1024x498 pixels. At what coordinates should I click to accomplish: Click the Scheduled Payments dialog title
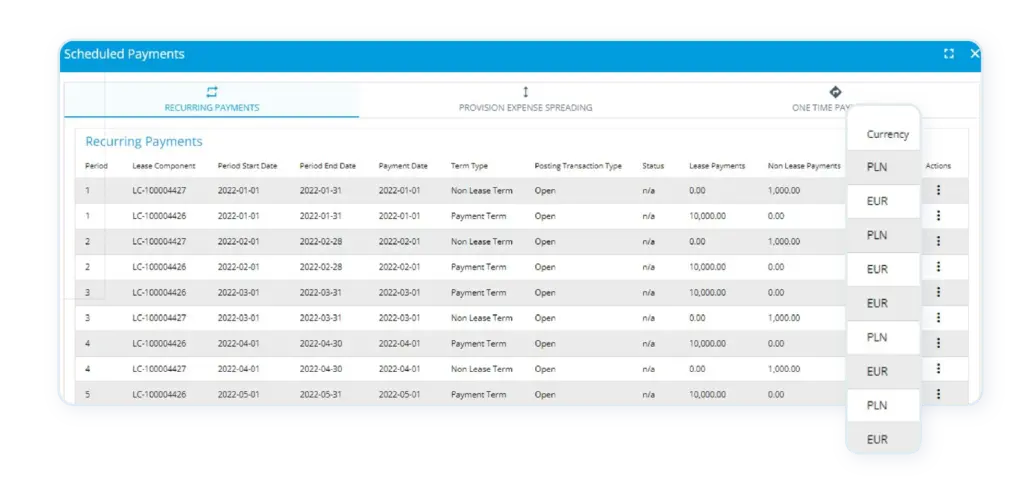124,54
